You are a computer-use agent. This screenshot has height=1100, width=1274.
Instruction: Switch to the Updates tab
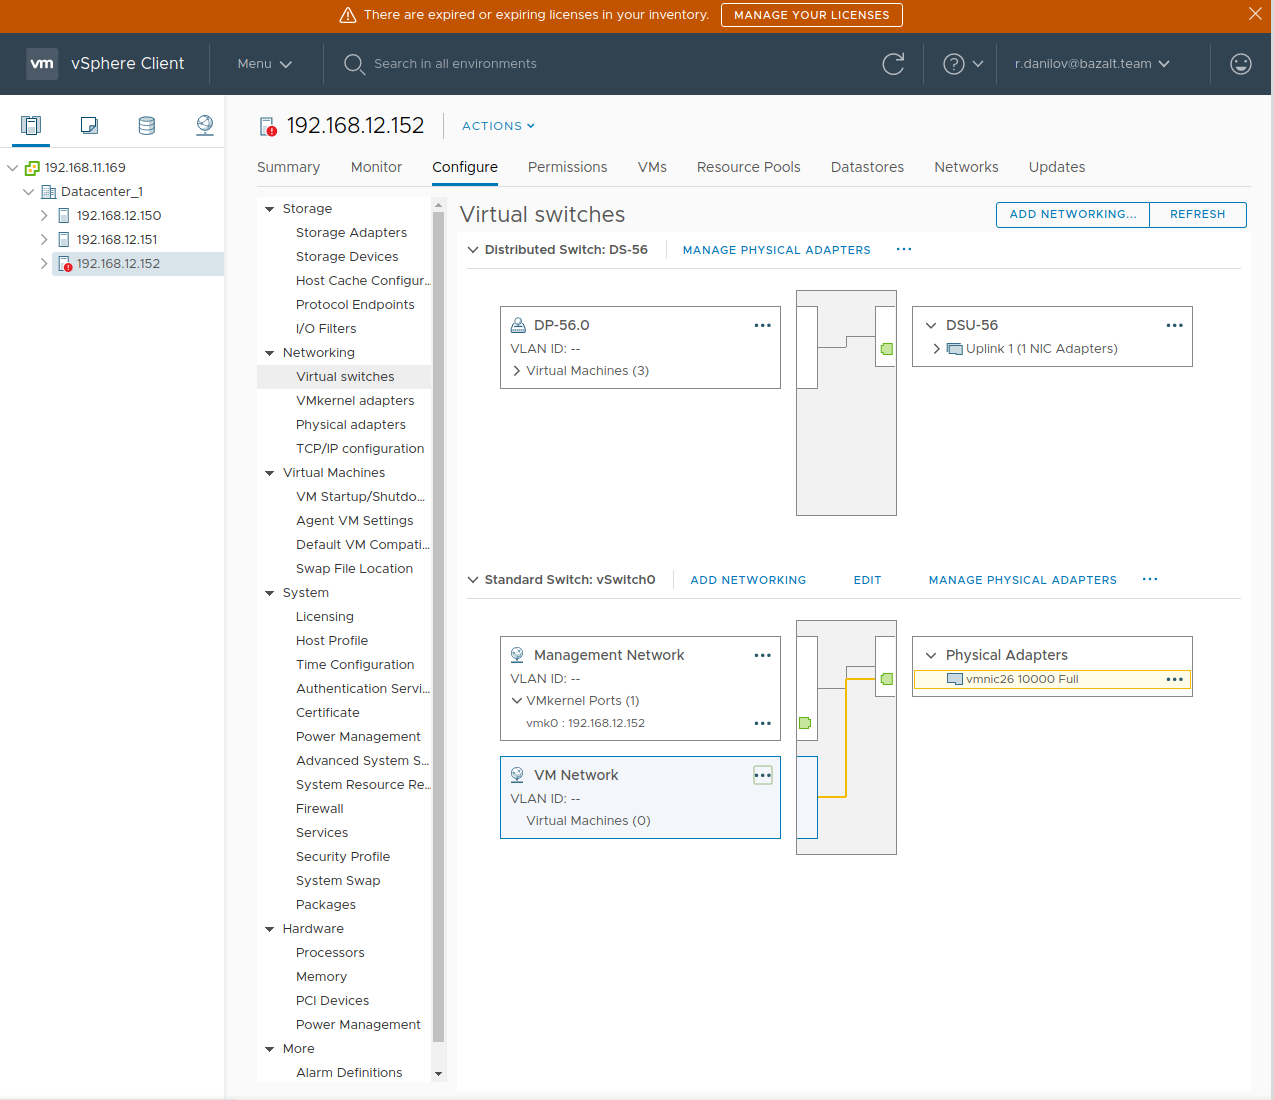coord(1057,167)
